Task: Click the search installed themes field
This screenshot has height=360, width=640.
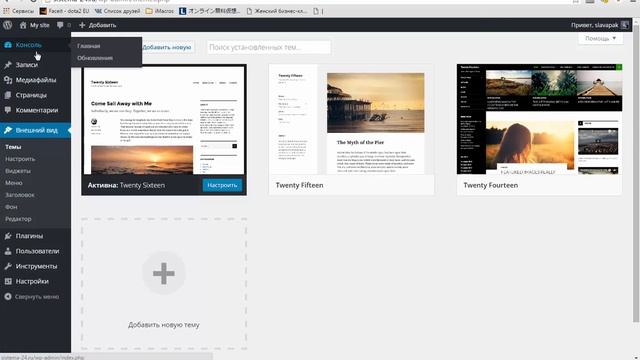Action: tap(269, 47)
